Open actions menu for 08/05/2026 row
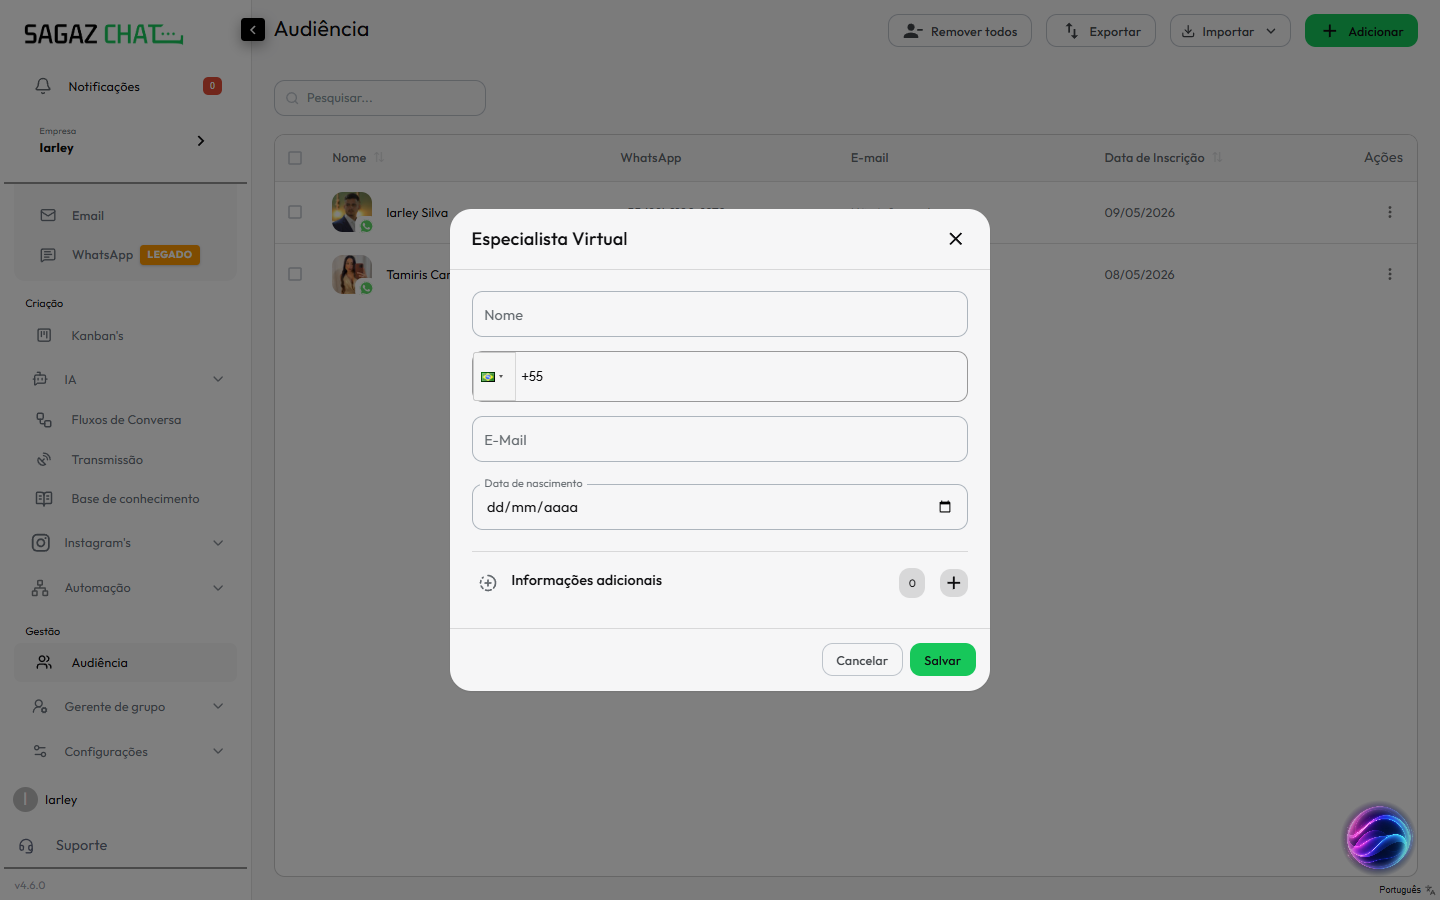Image resolution: width=1440 pixels, height=900 pixels. 1389,274
